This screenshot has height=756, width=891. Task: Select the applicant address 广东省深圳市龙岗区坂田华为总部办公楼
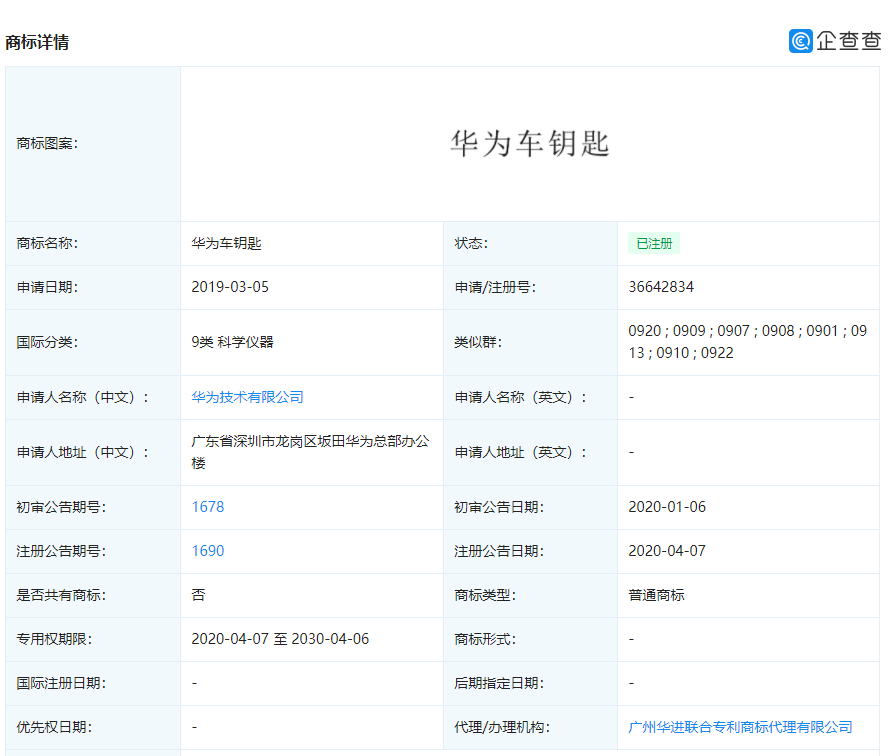310,452
